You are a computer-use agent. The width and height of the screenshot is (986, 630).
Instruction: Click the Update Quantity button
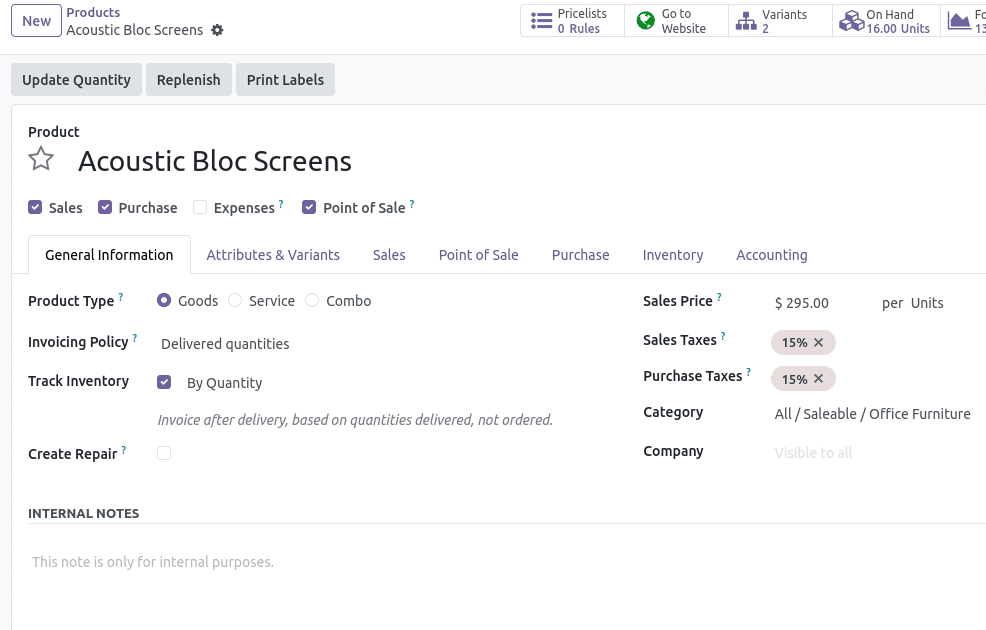[x=77, y=80]
